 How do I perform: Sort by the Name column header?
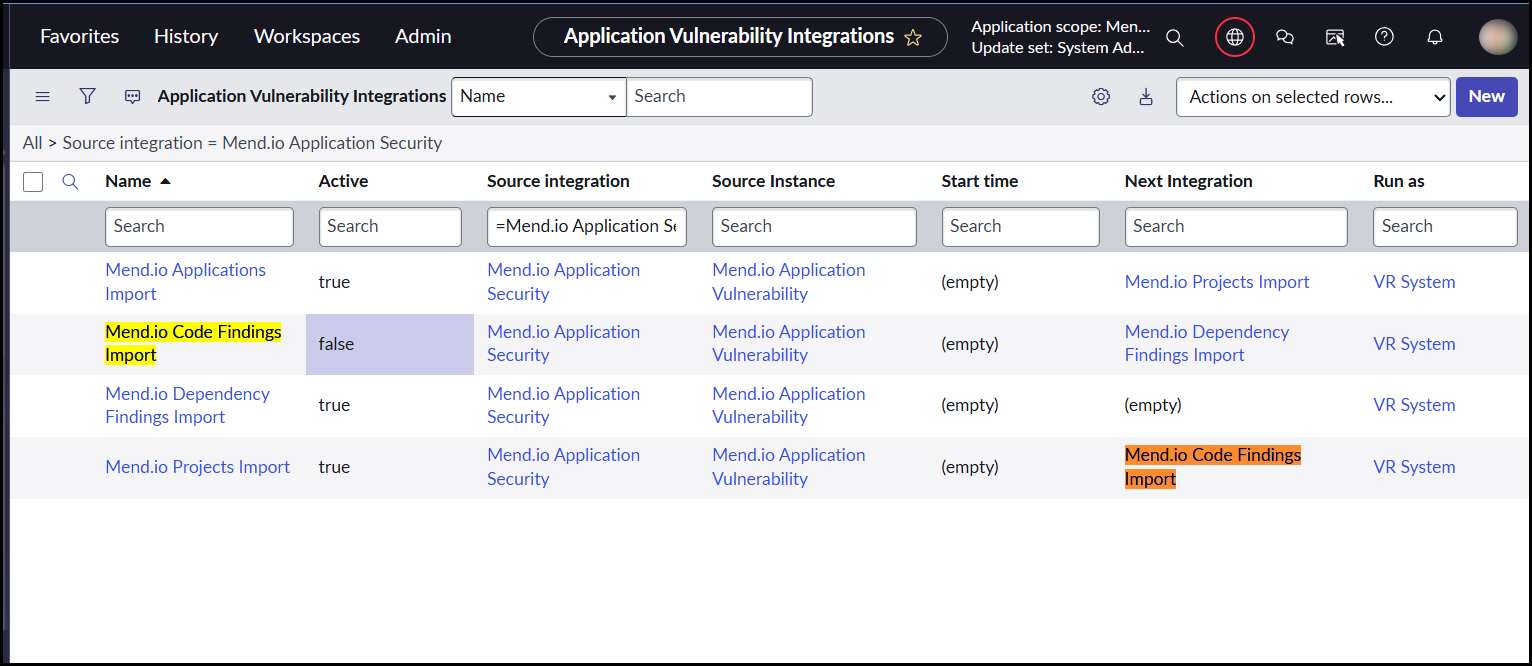128,181
